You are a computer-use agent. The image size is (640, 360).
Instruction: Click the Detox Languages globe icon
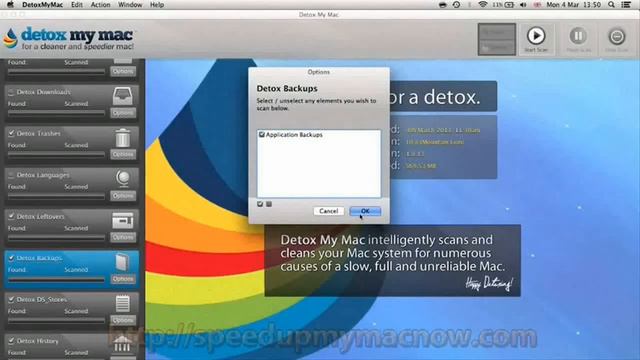[x=122, y=179]
